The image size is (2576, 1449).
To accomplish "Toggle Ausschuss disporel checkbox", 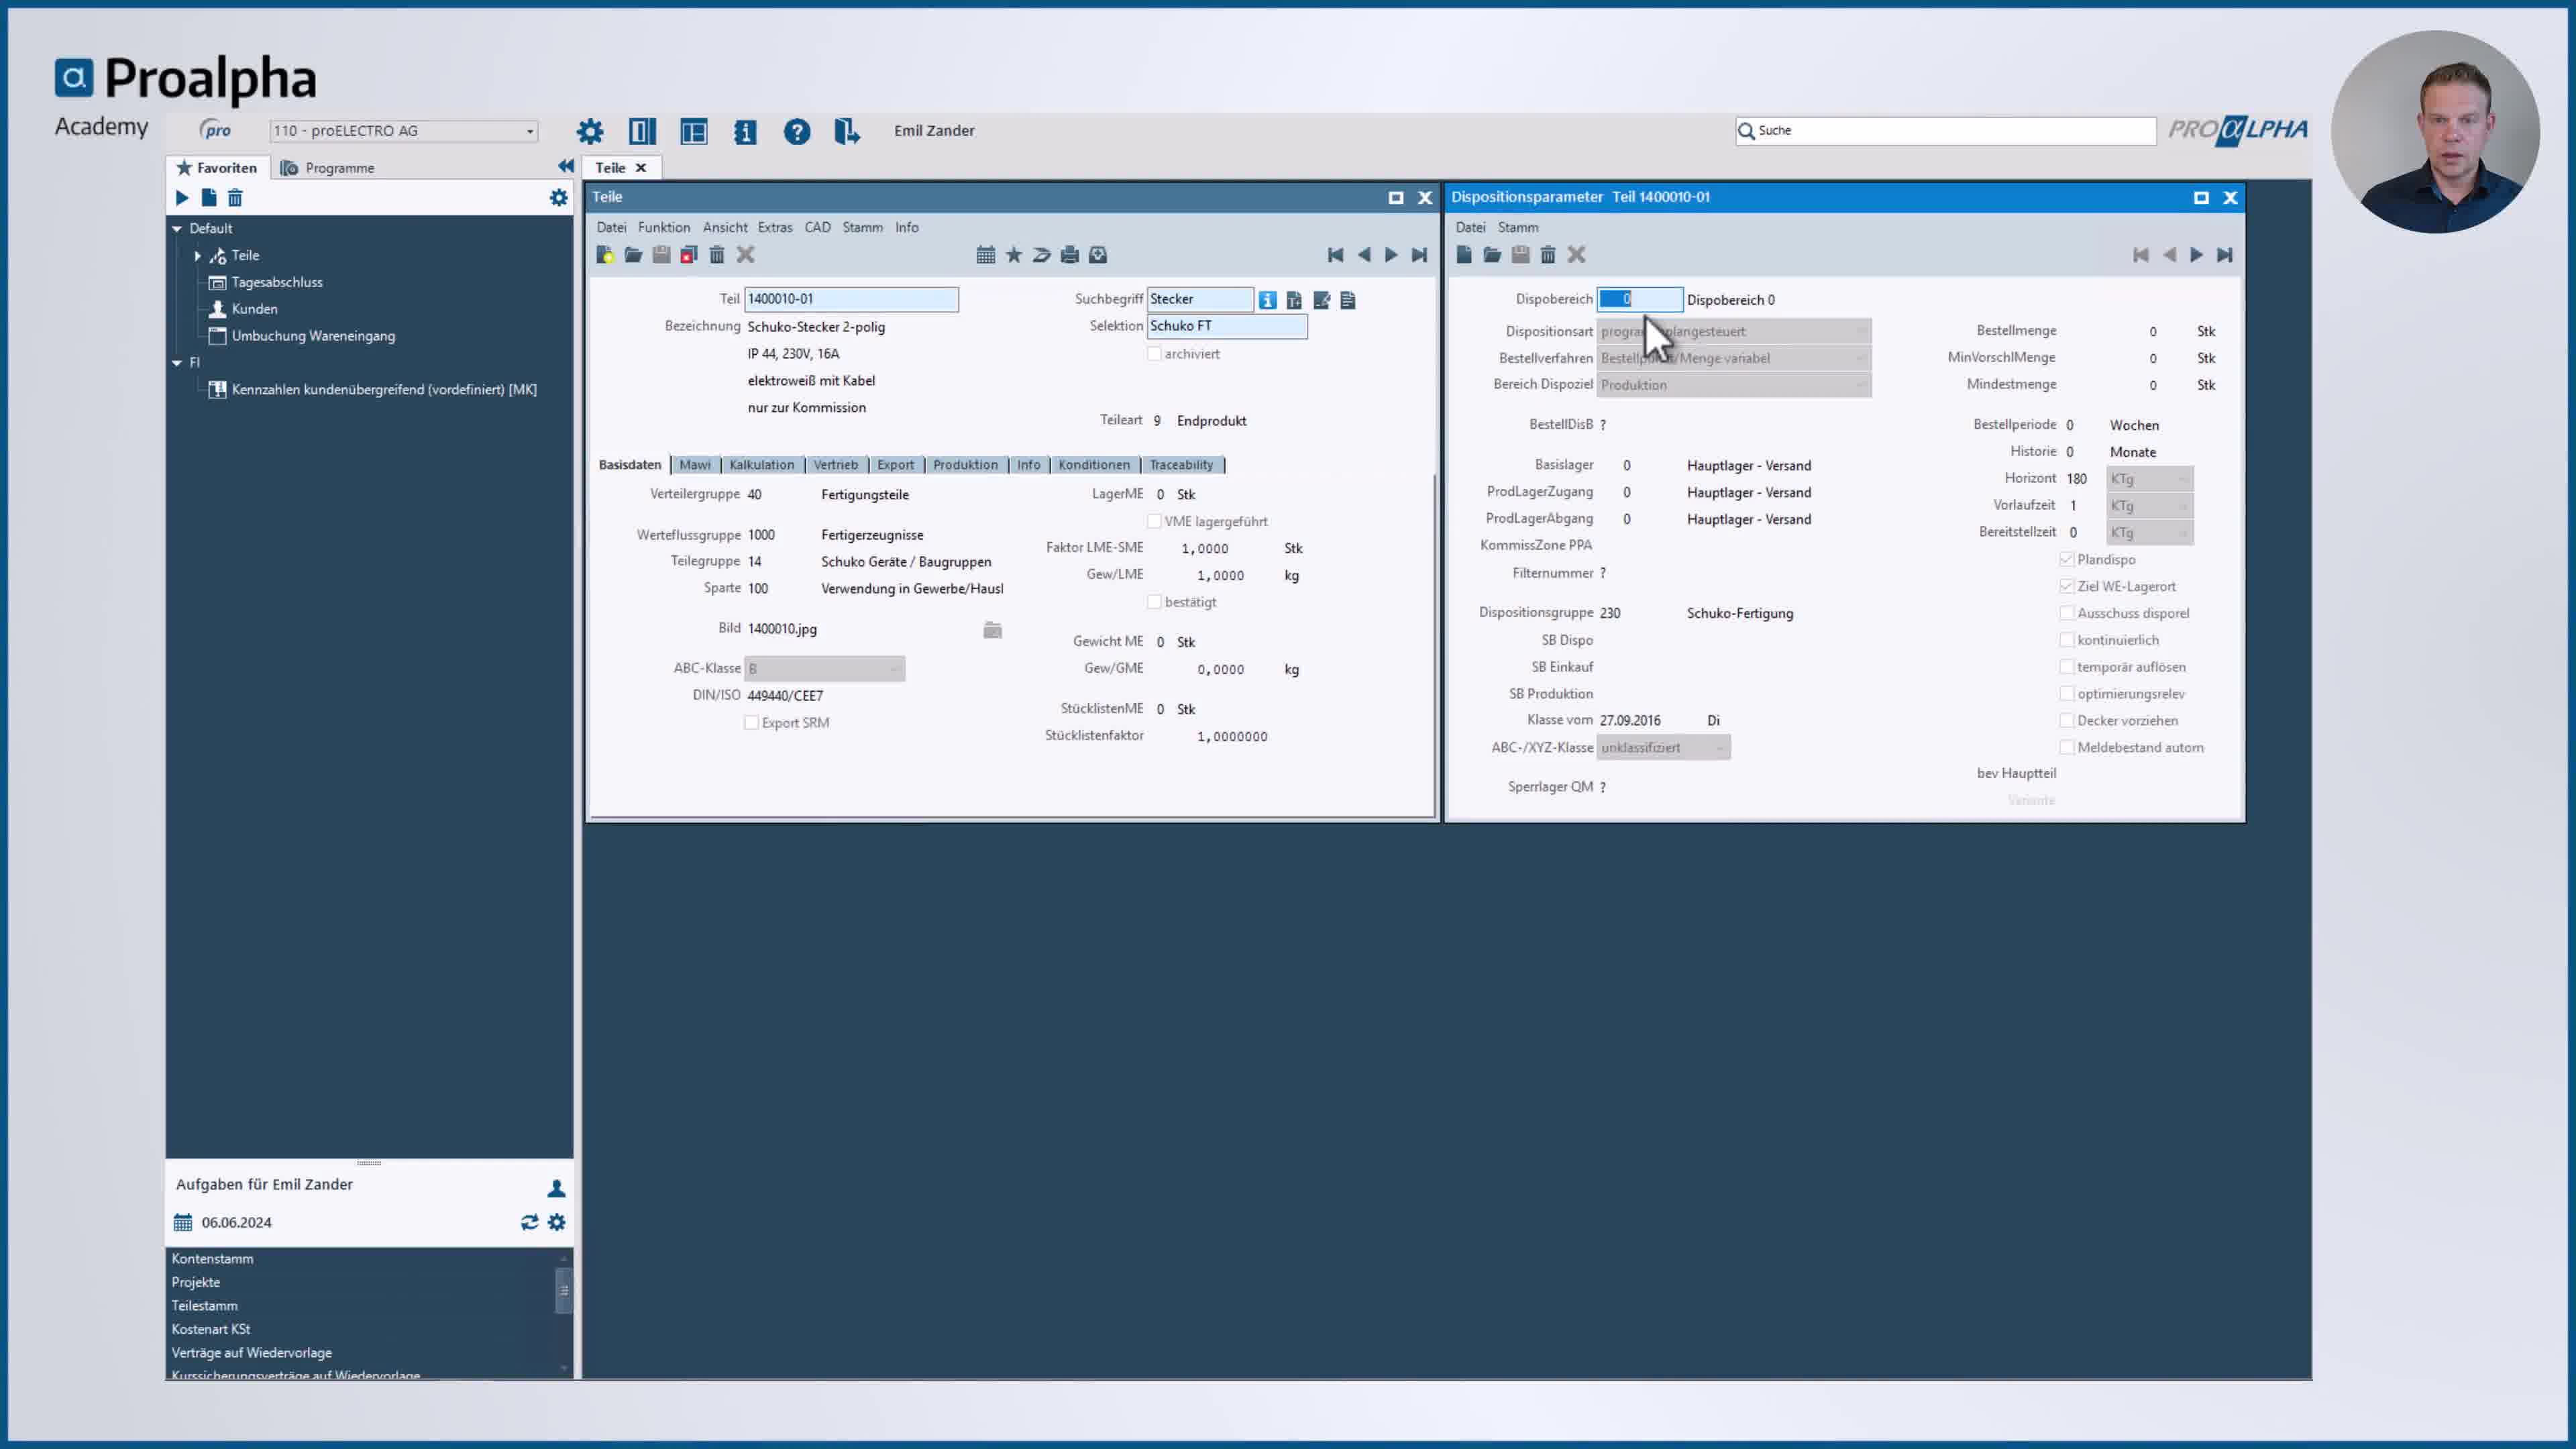I will (x=2067, y=613).
